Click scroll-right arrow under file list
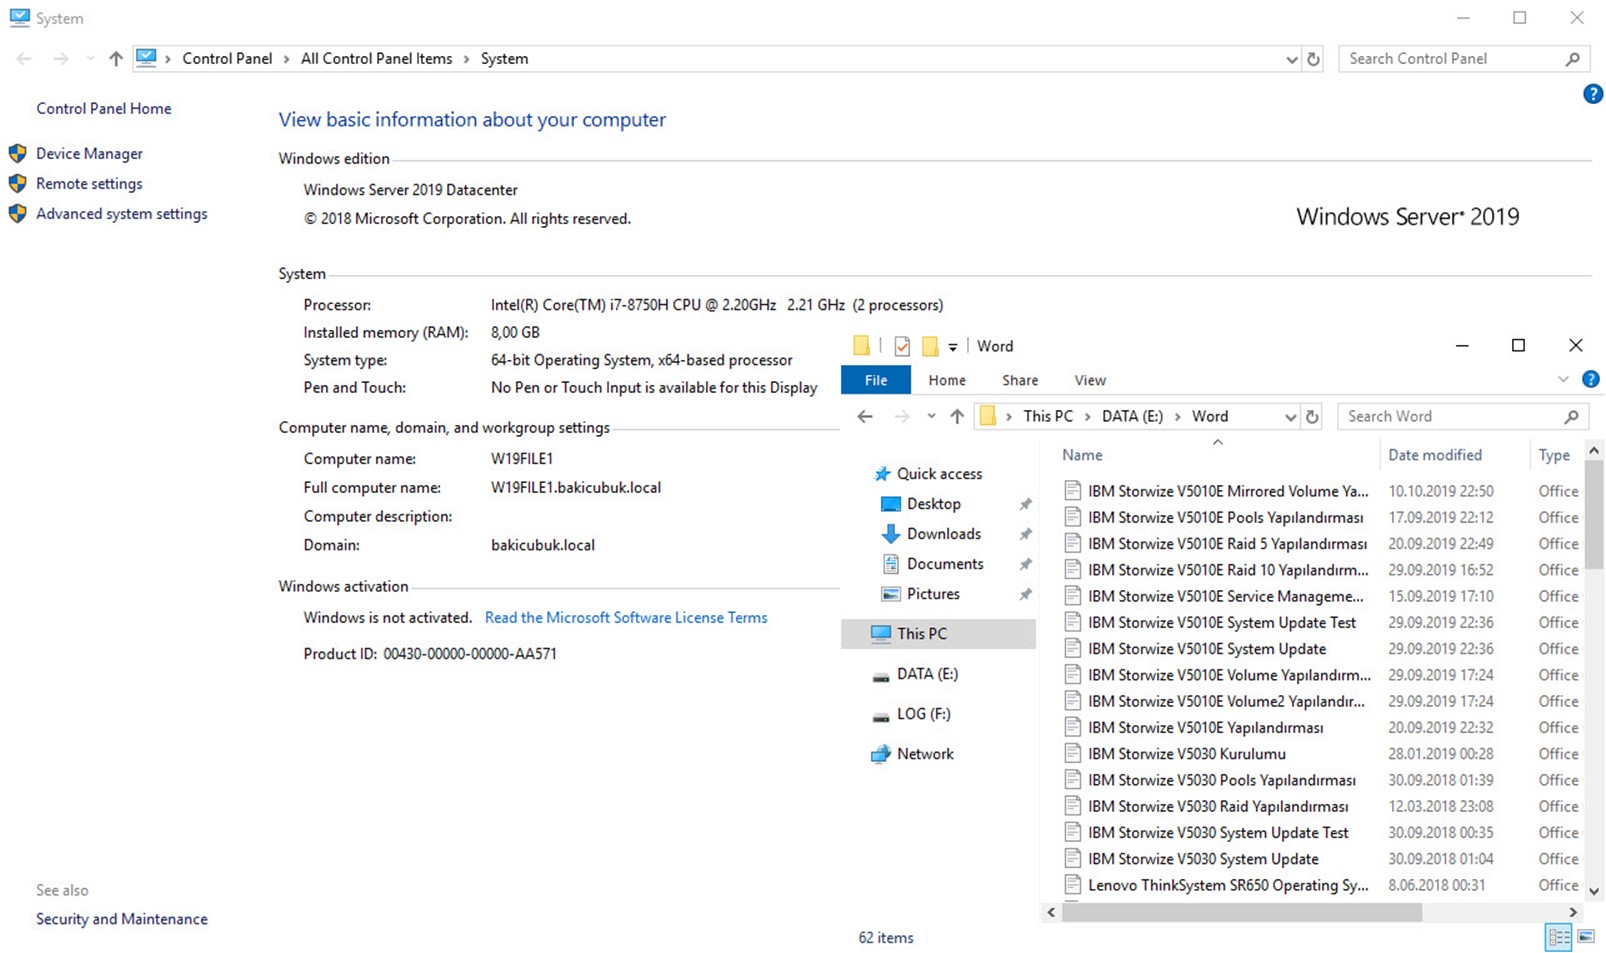Screen dimensions: 1606x953 click(x=1572, y=912)
